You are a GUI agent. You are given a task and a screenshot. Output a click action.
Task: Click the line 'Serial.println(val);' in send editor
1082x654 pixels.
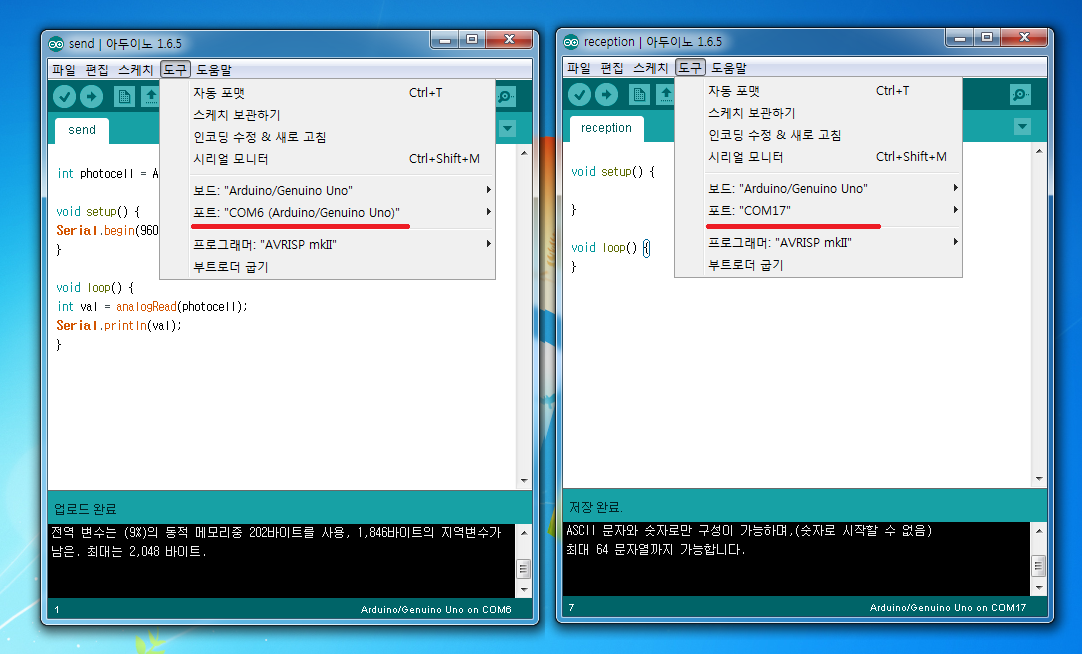(x=119, y=326)
